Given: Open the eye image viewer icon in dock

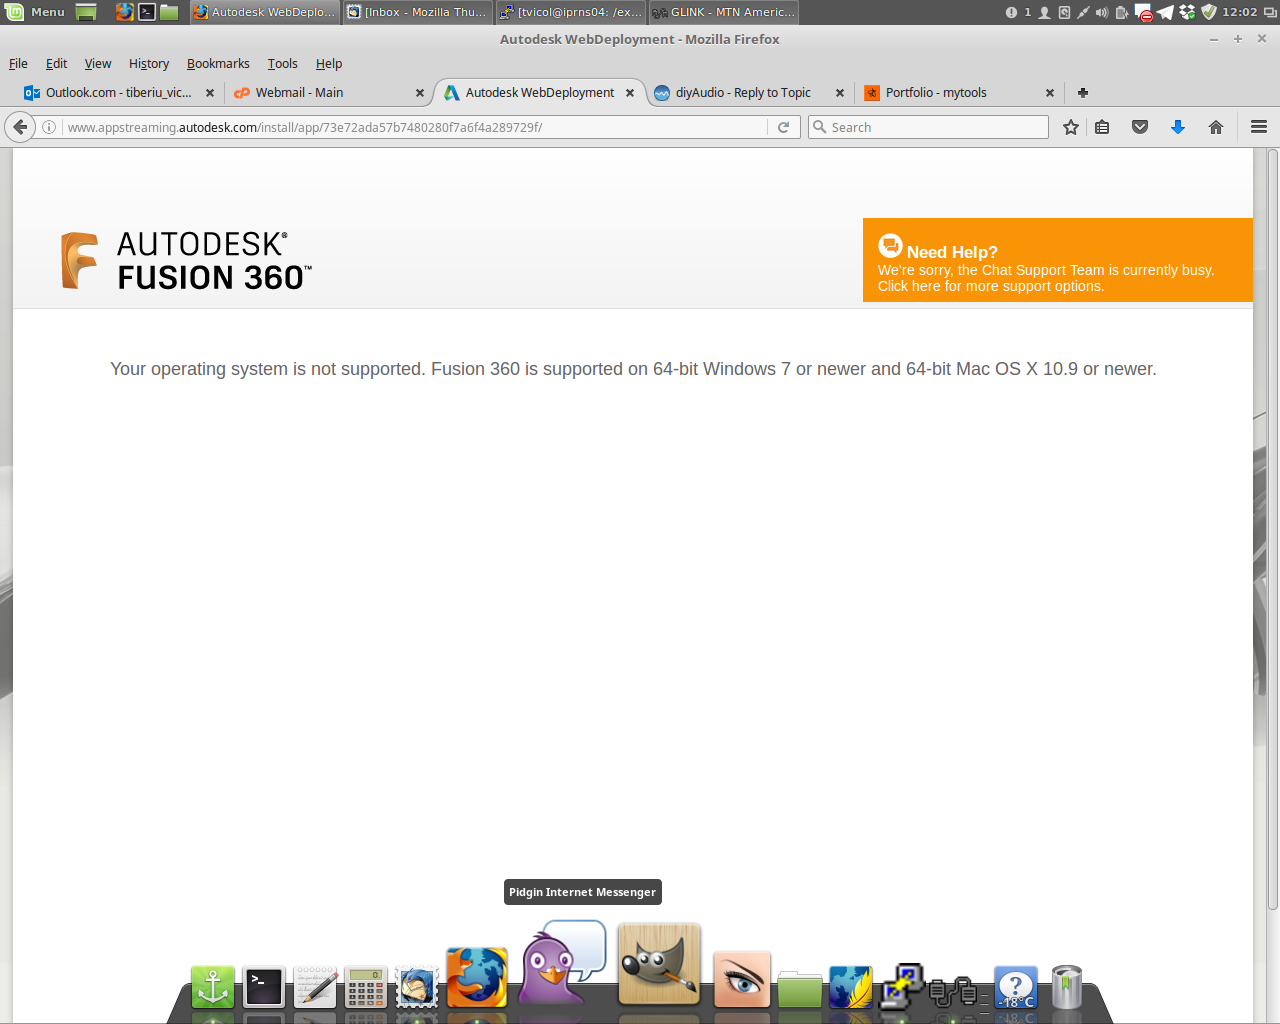Looking at the screenshot, I should pyautogui.click(x=742, y=979).
